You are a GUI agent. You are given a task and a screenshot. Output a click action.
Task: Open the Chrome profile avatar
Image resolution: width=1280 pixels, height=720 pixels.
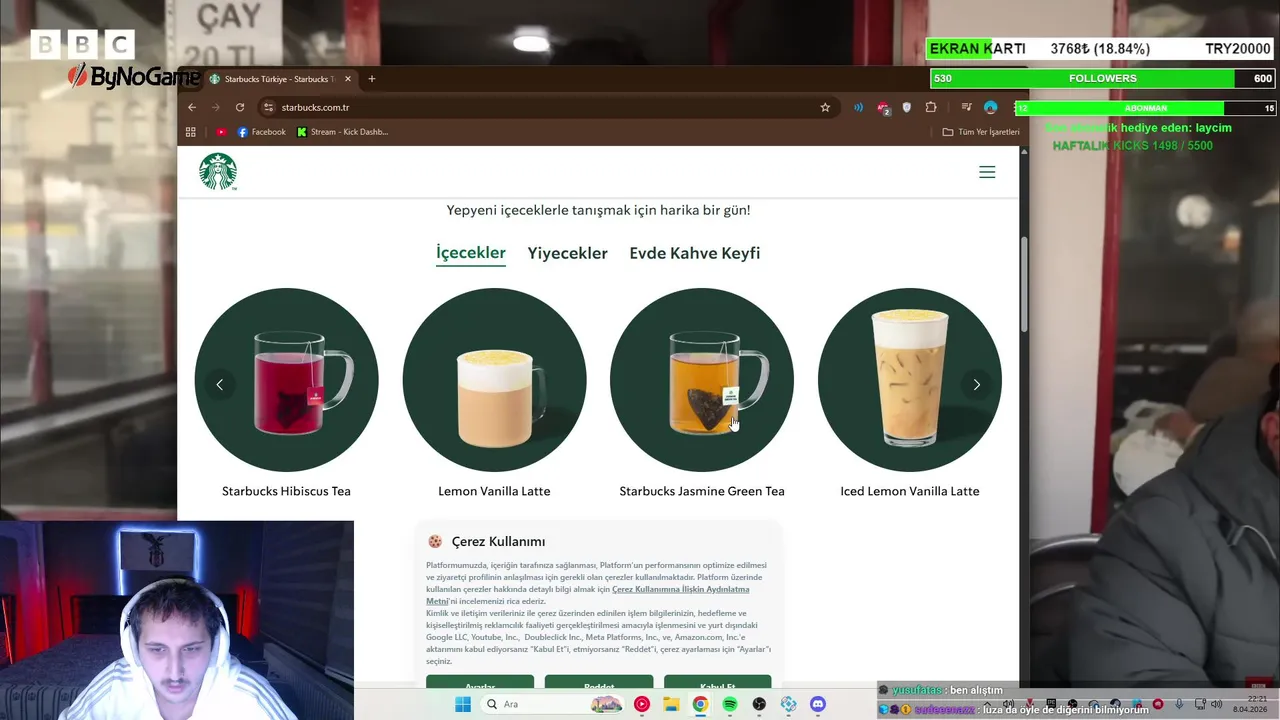[x=990, y=107]
